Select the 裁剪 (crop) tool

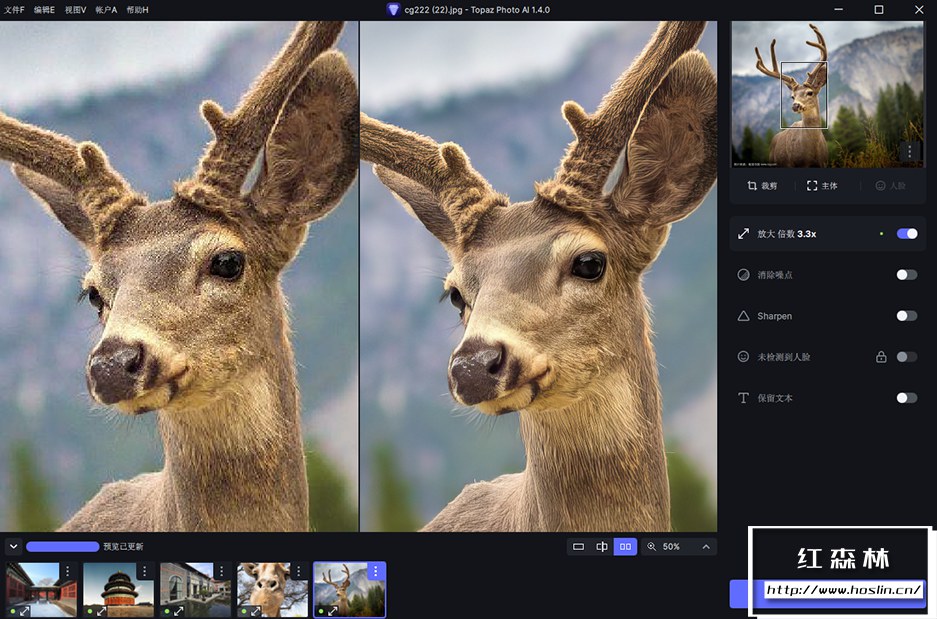[x=762, y=186]
